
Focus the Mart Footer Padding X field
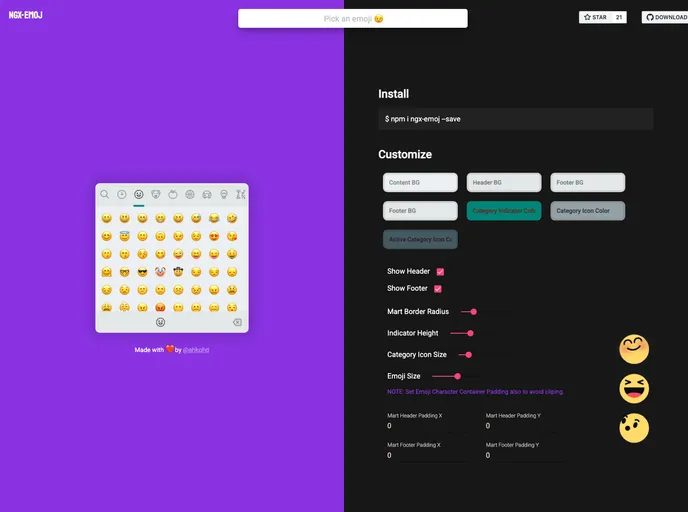427,455
